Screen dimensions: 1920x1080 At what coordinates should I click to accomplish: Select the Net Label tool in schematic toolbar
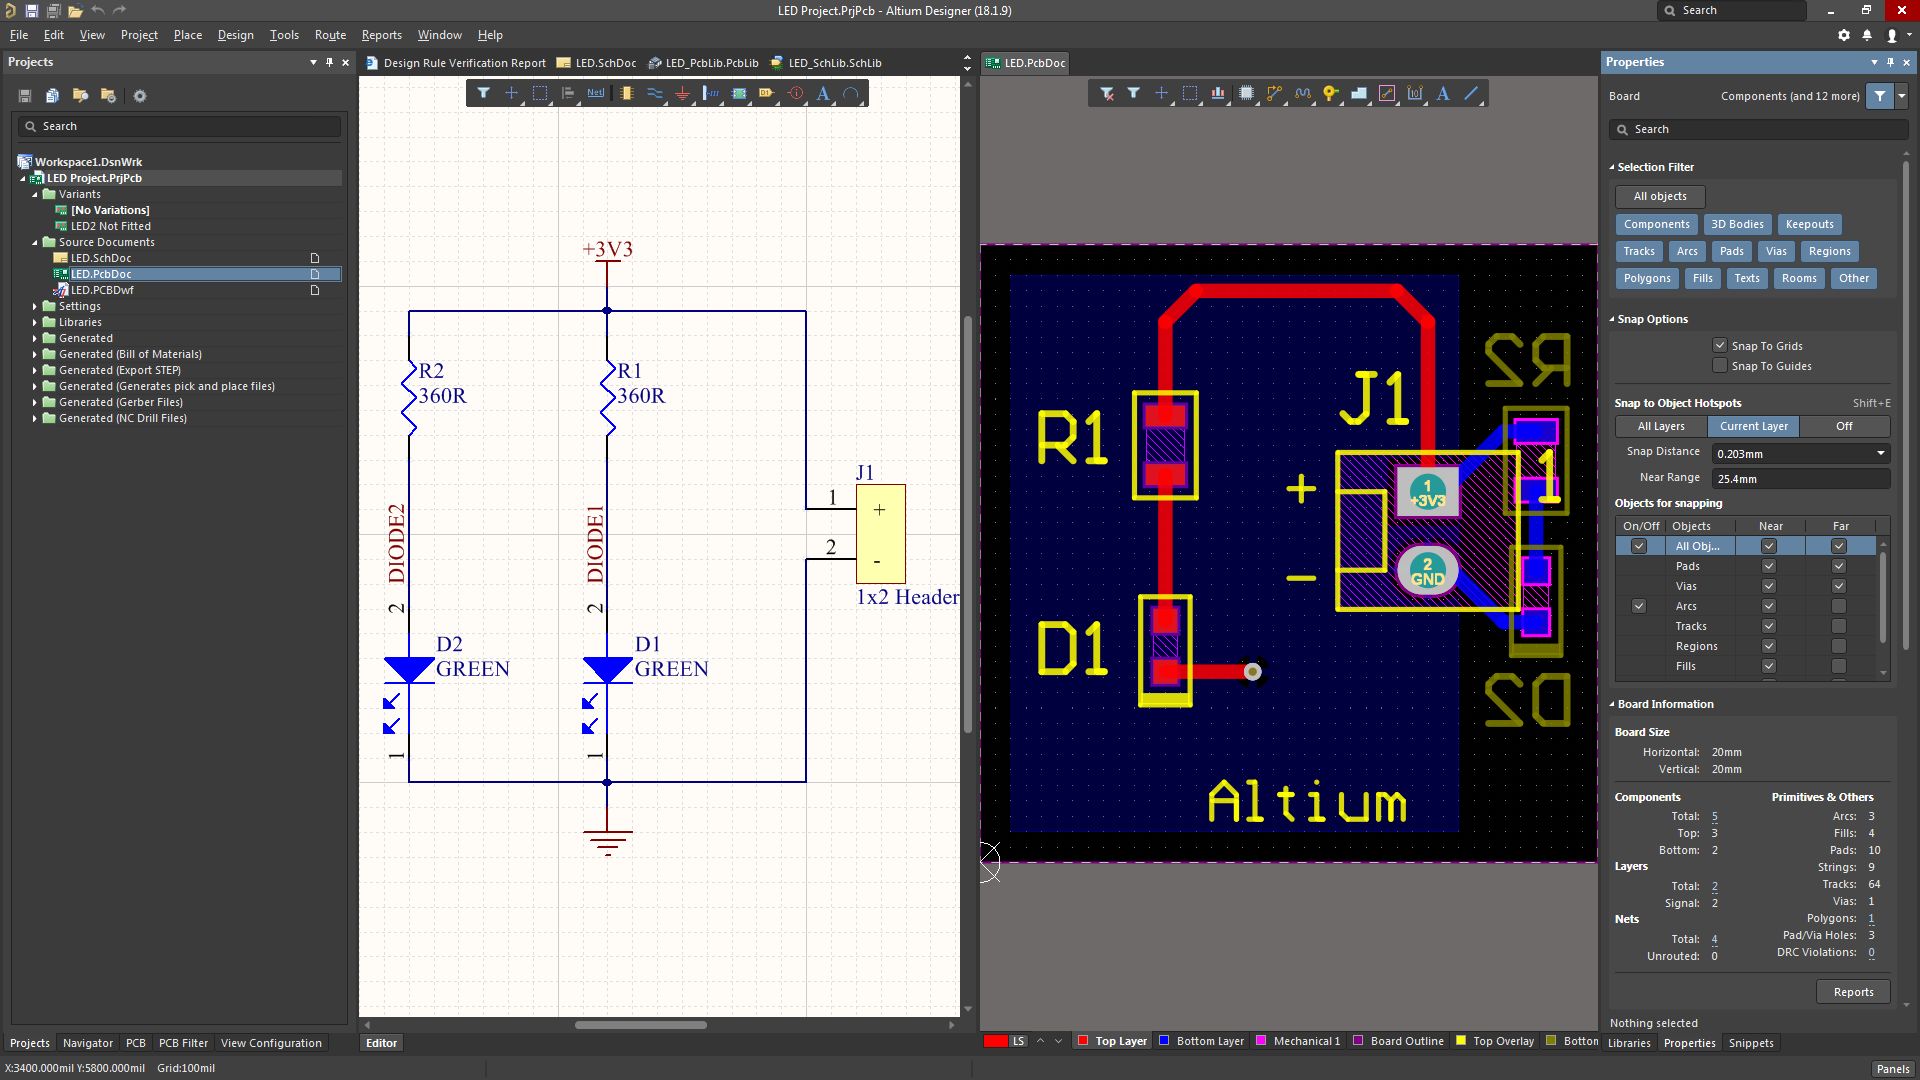[x=596, y=93]
